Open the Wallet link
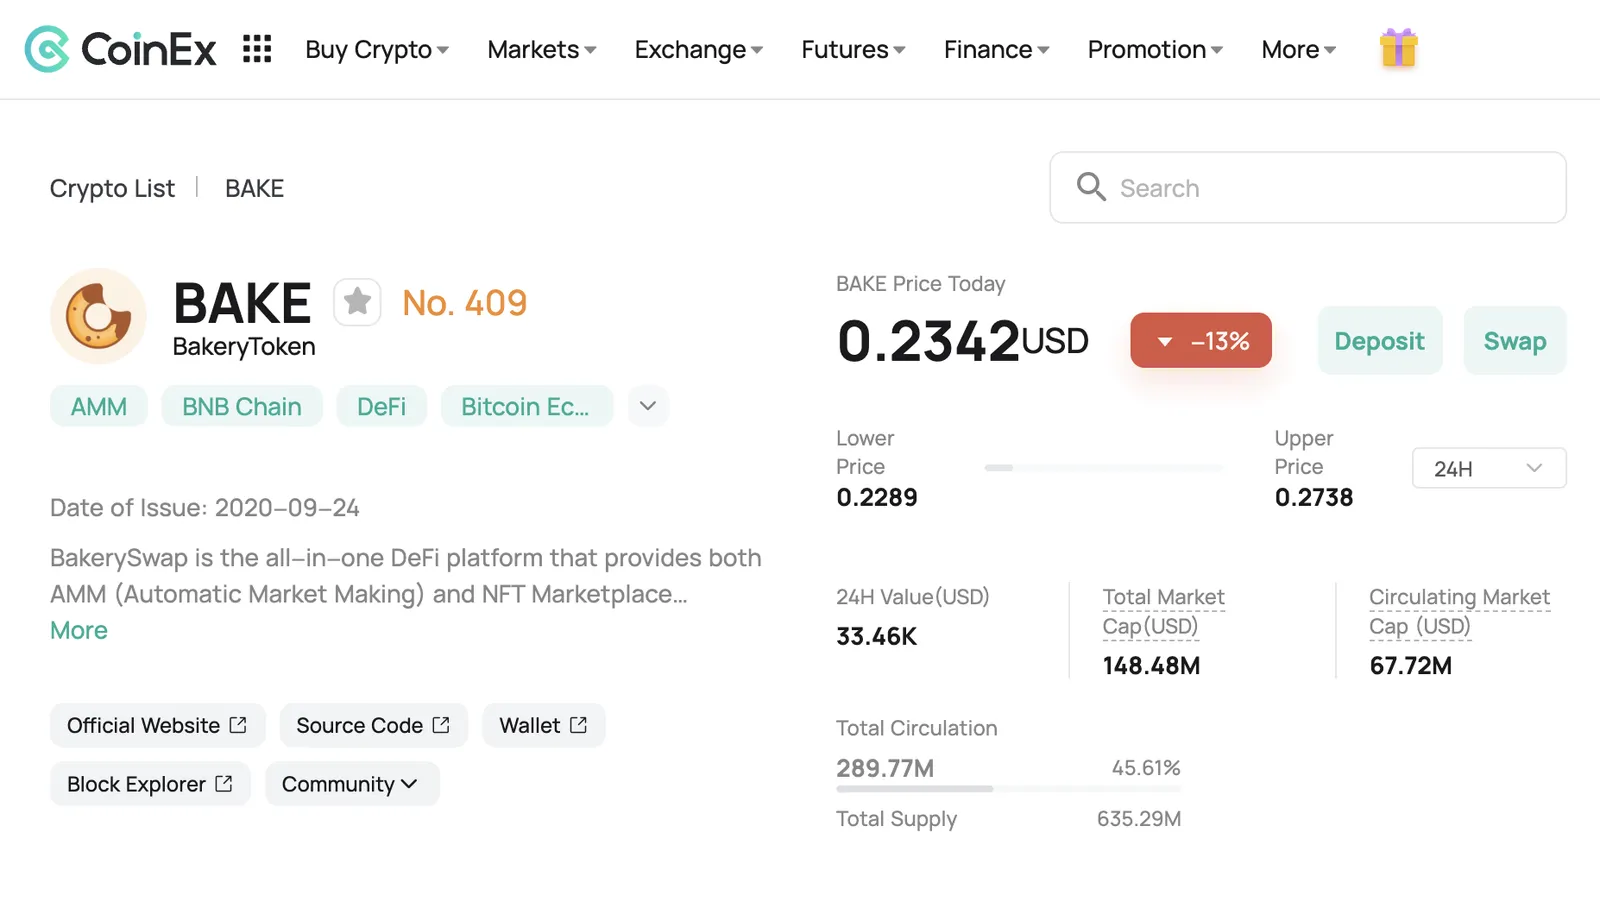1600x903 pixels. tap(543, 725)
